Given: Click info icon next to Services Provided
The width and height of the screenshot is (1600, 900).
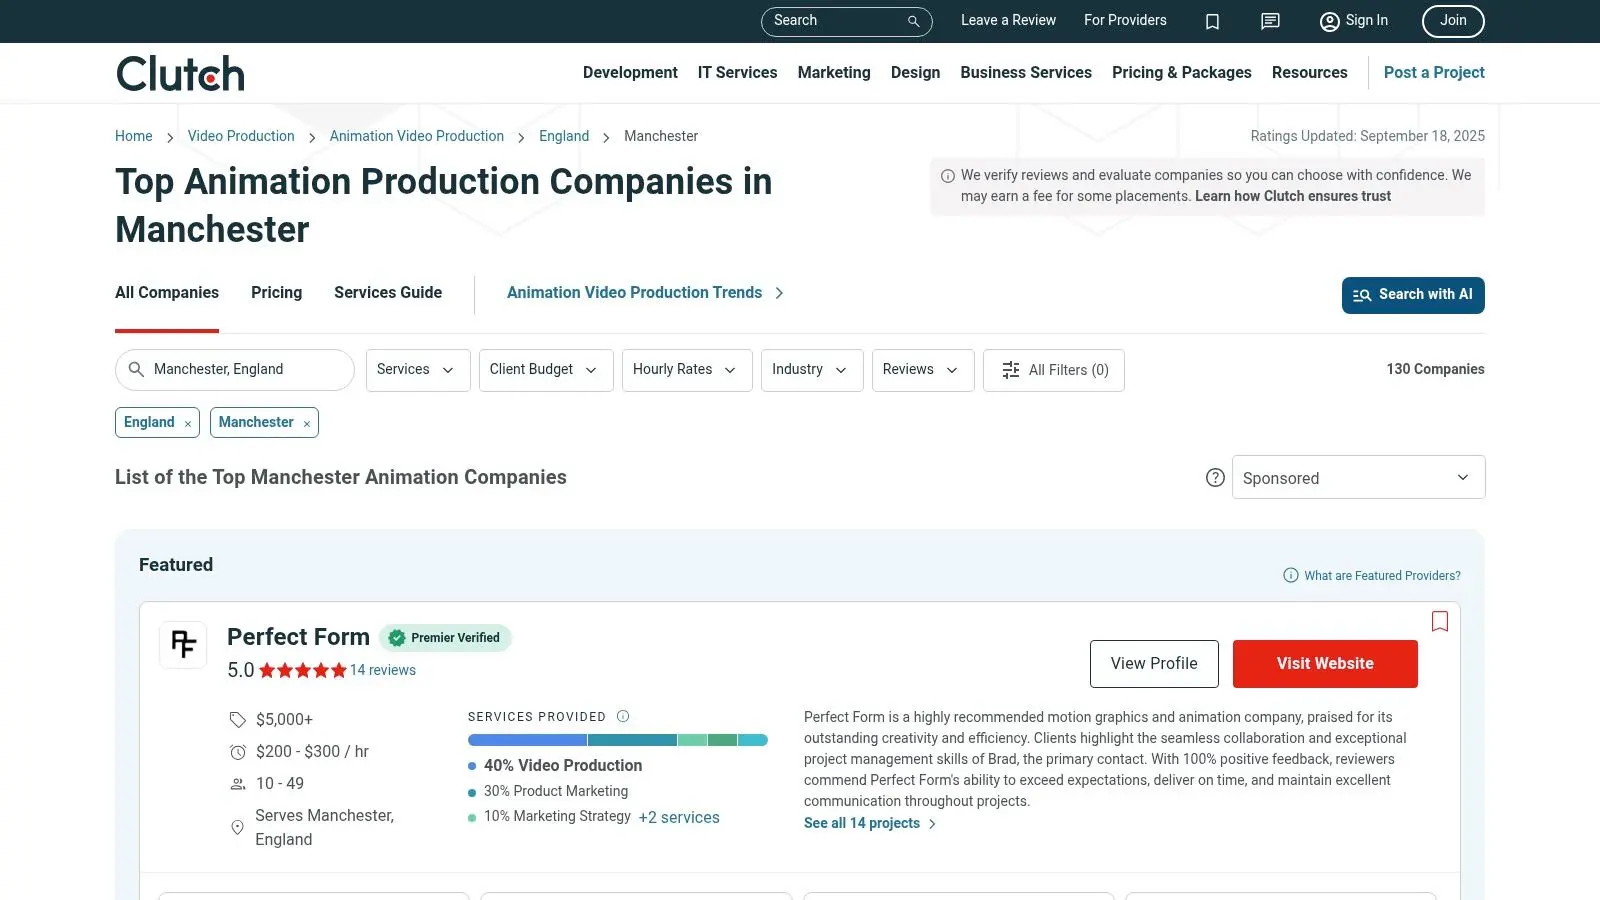Looking at the screenshot, I should point(623,716).
